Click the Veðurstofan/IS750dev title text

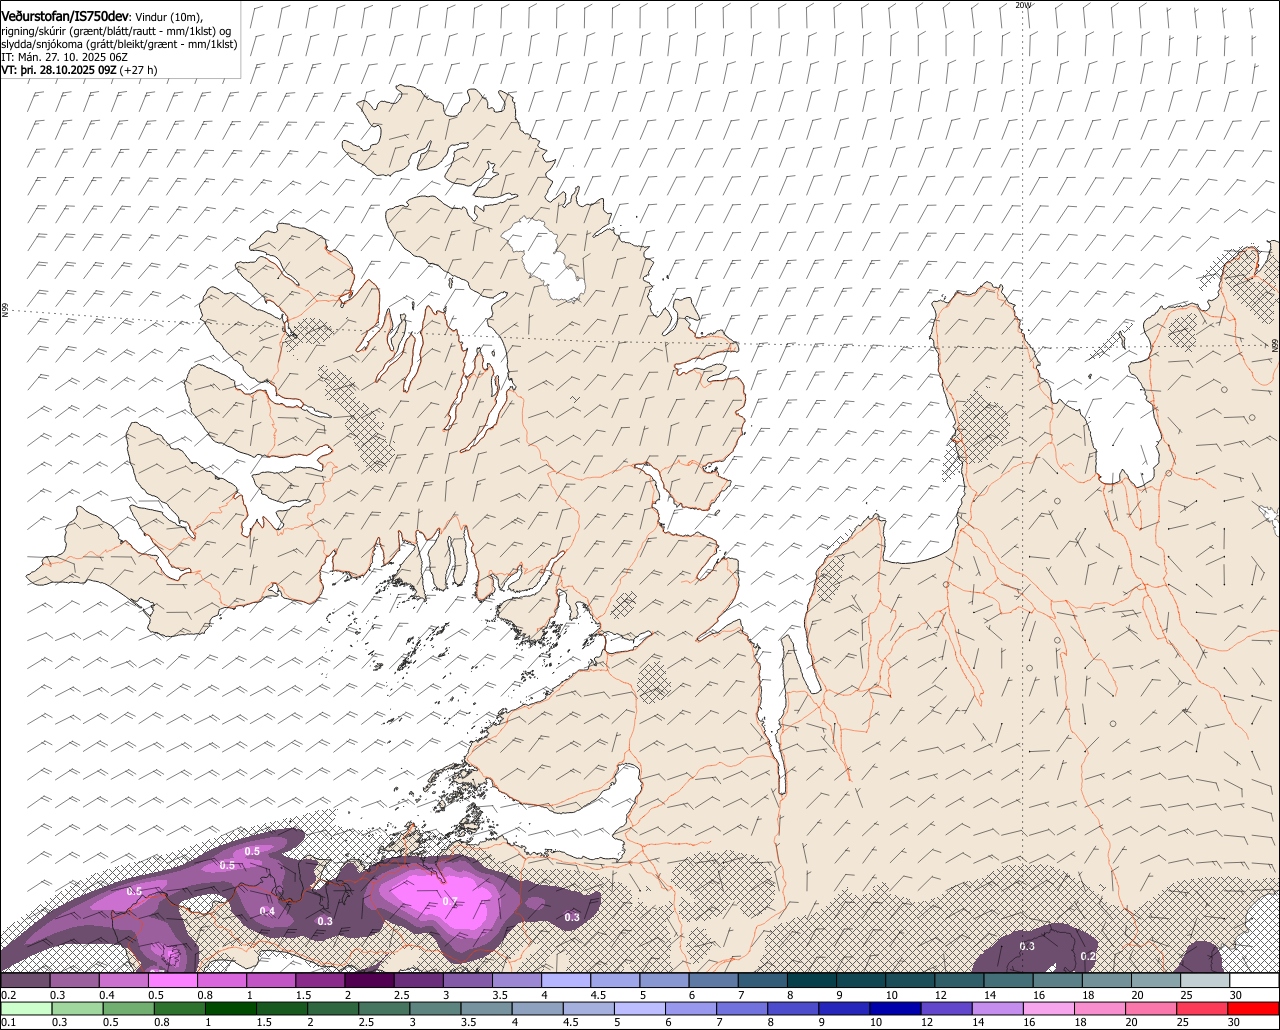65,16
